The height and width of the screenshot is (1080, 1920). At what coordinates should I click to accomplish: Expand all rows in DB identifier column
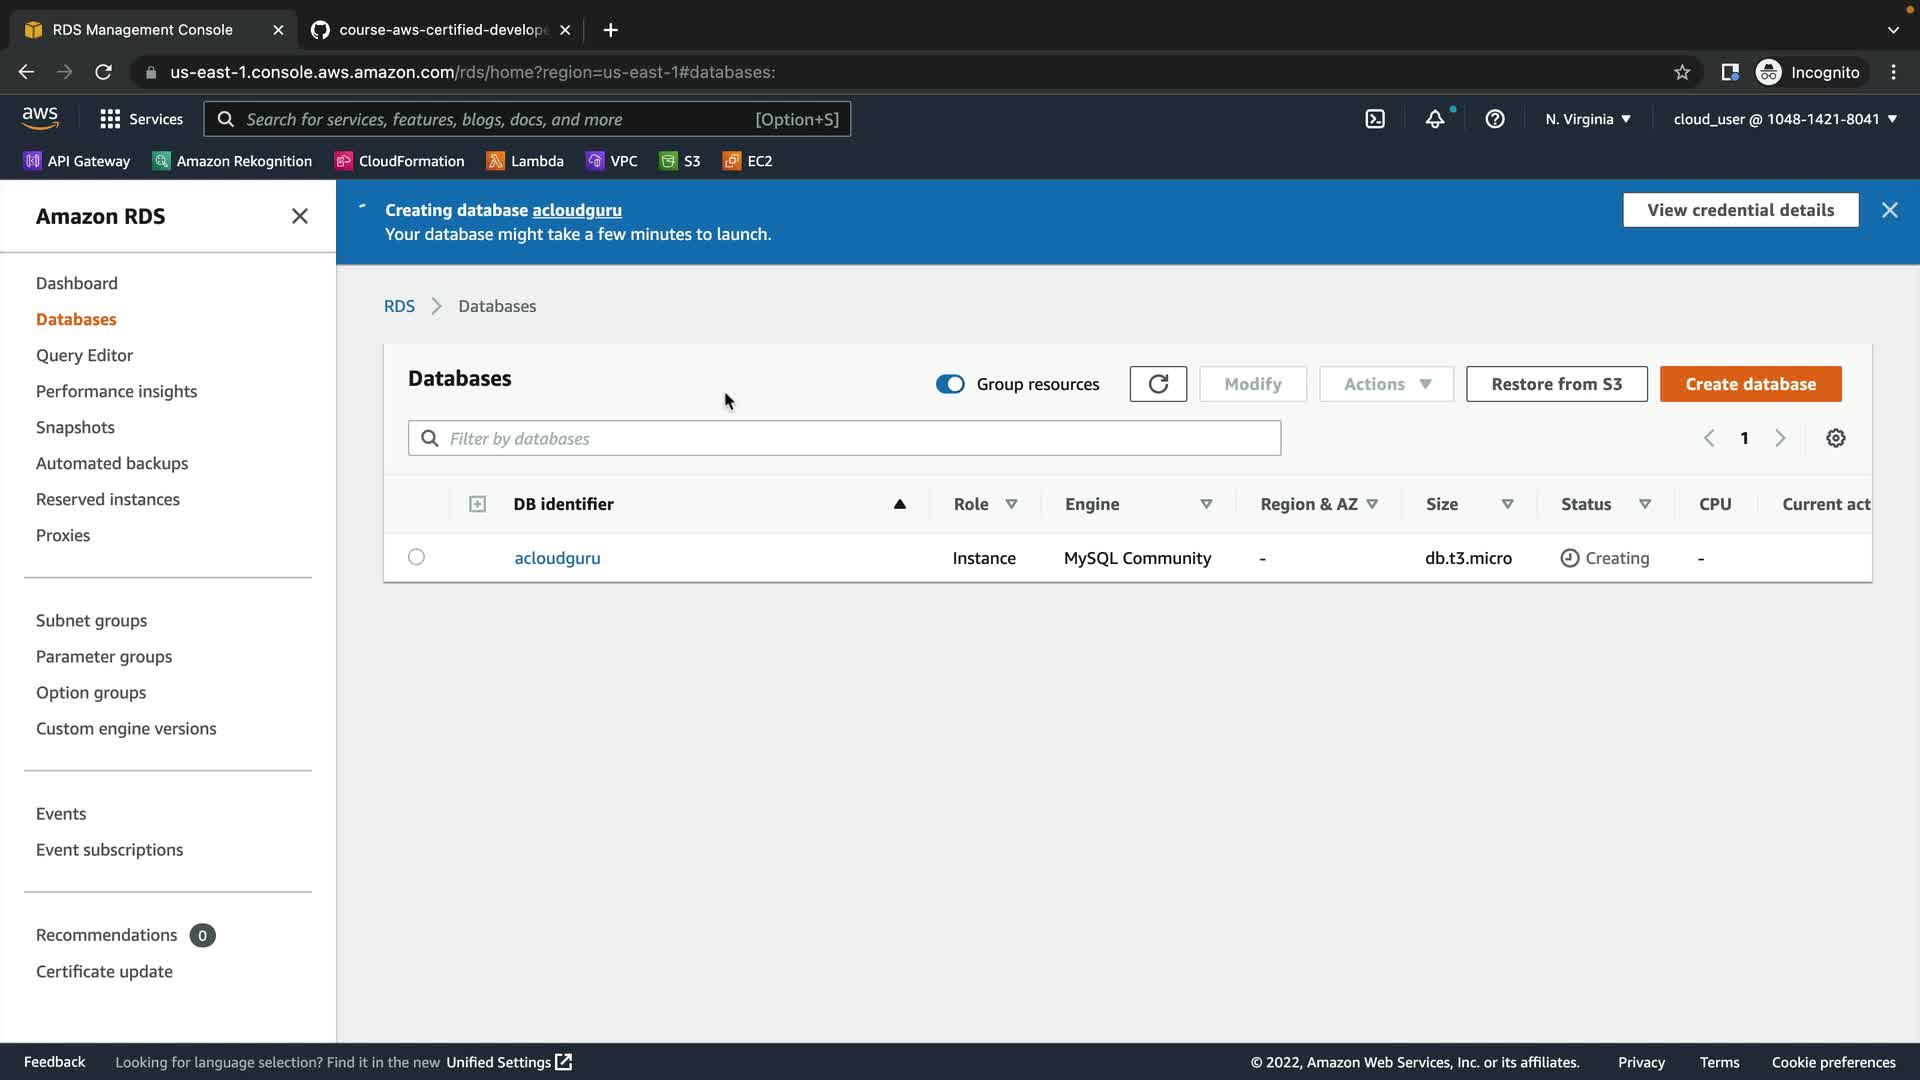[x=478, y=504]
